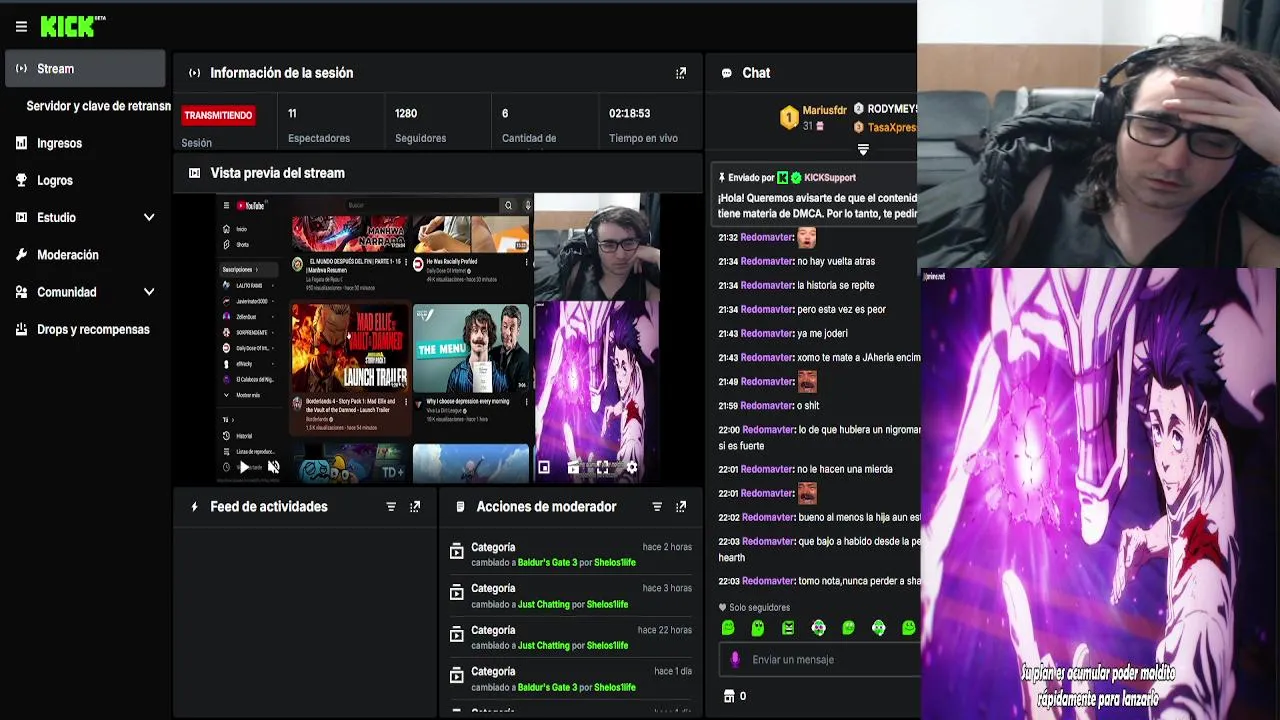
Task: Toggle the Solo seguidores heart indicator
Action: tap(723, 608)
